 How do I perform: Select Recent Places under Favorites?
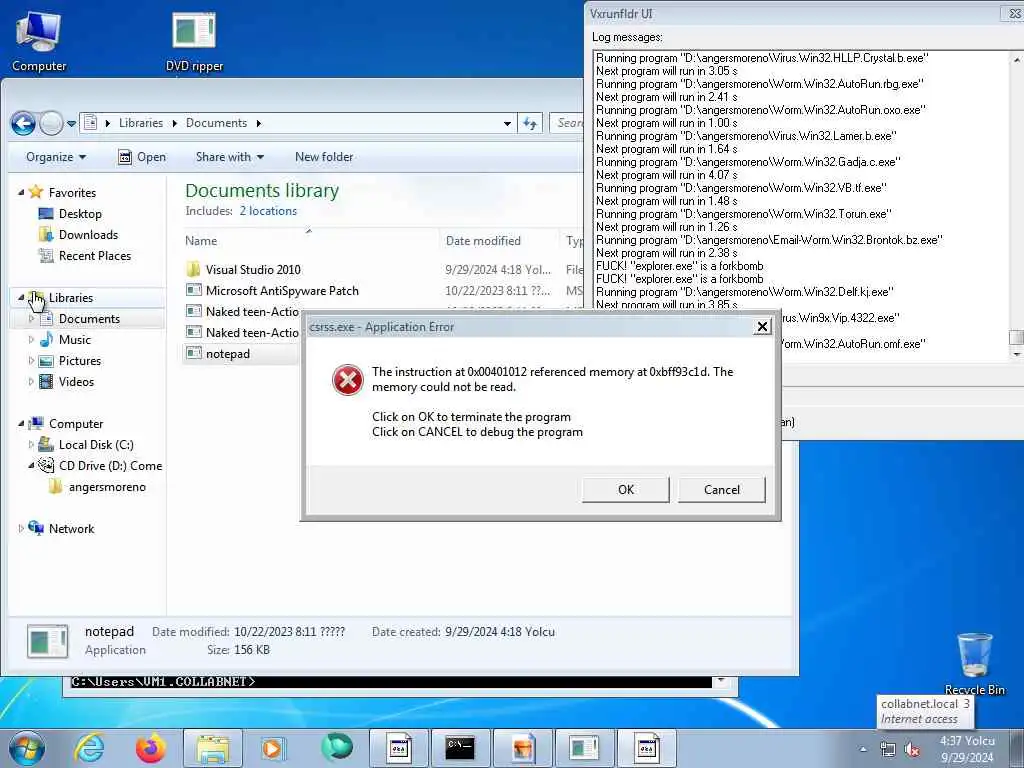point(95,255)
